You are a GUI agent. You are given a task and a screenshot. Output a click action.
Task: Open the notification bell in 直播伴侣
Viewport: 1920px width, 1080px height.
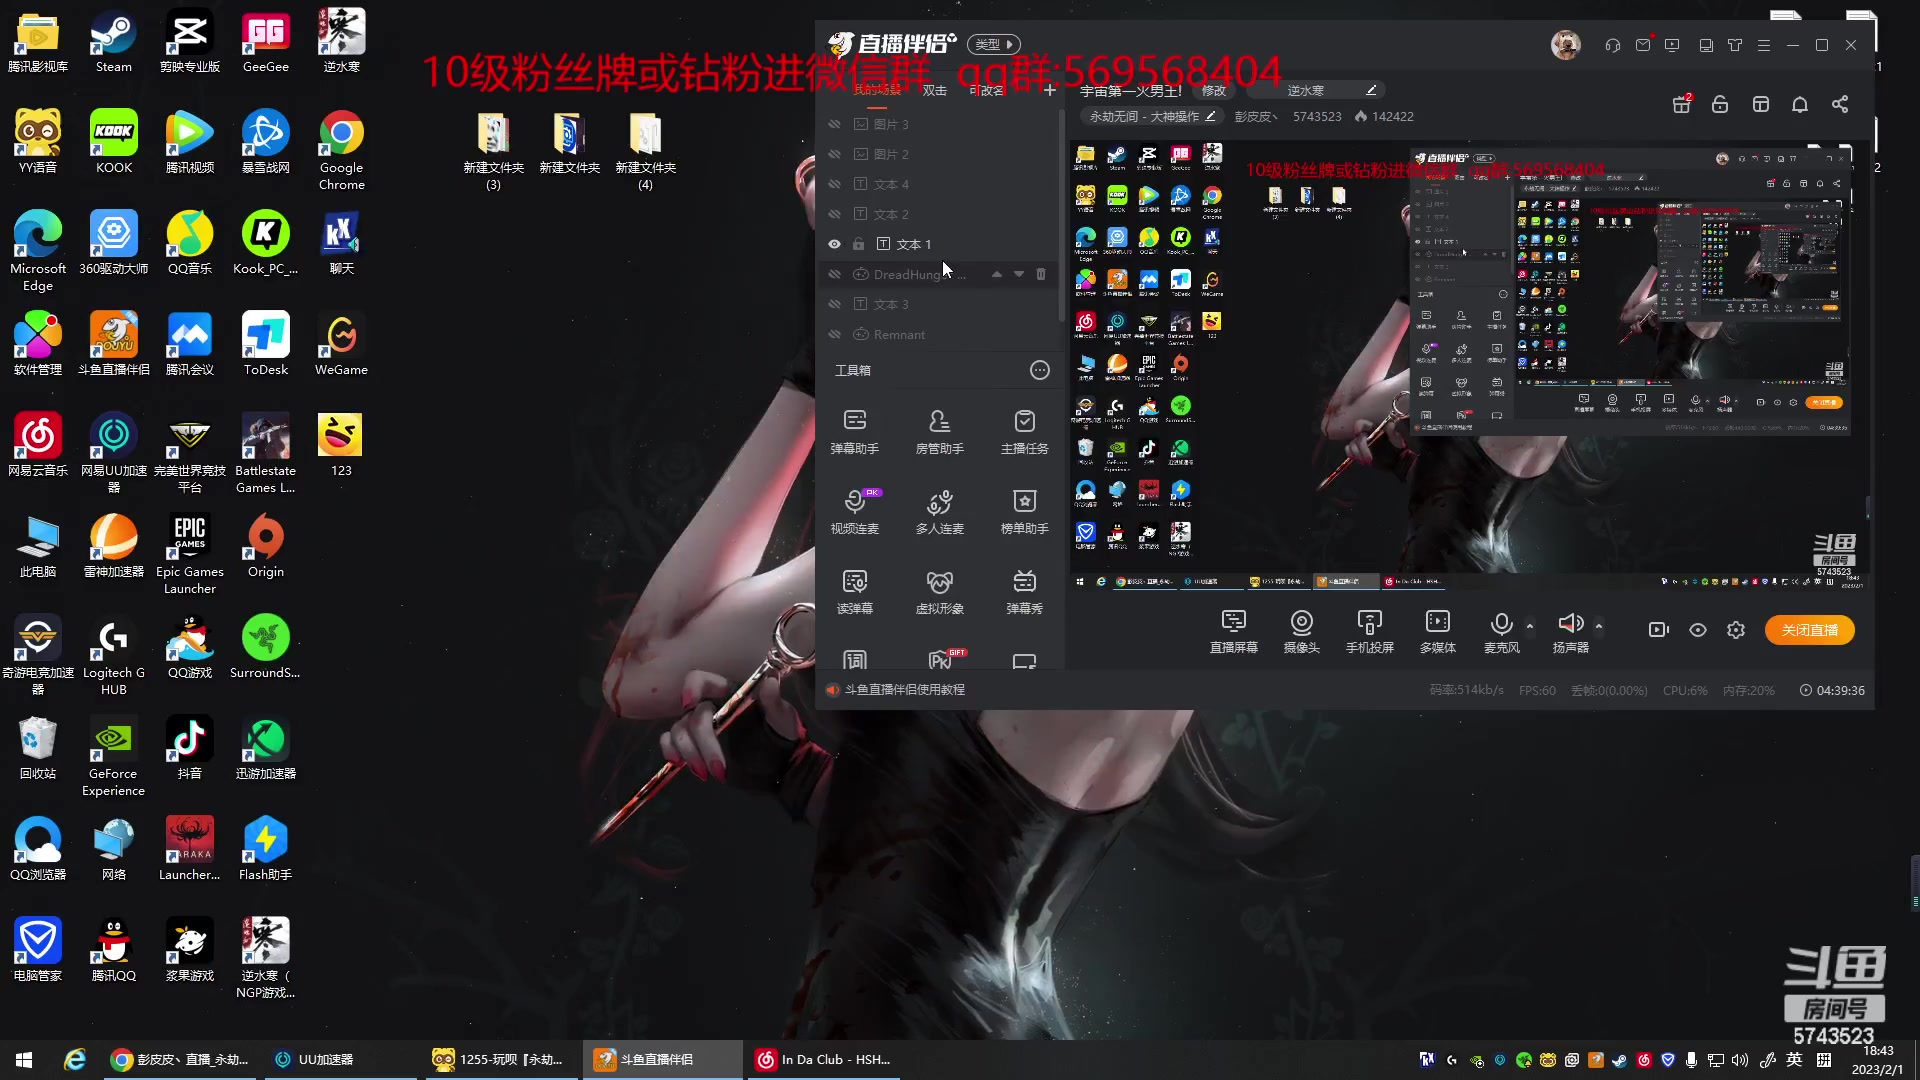[1800, 104]
